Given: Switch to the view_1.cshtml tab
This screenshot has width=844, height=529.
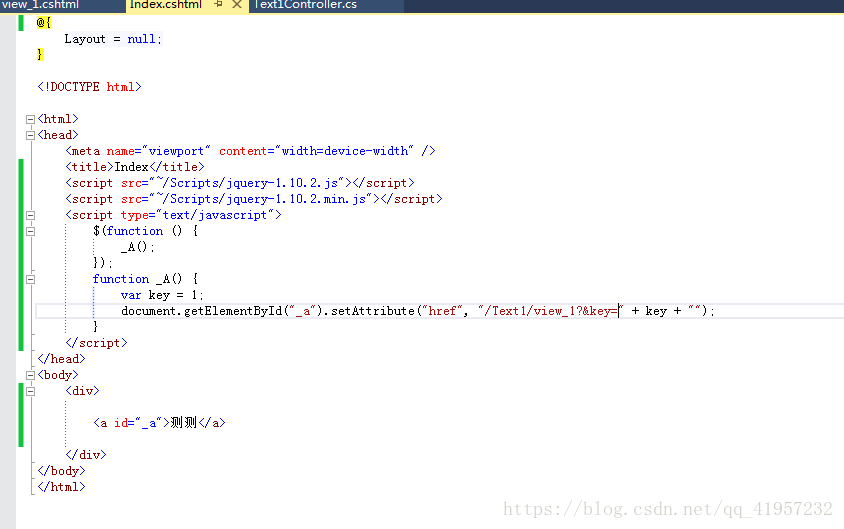Looking at the screenshot, I should pyautogui.click(x=40, y=5).
